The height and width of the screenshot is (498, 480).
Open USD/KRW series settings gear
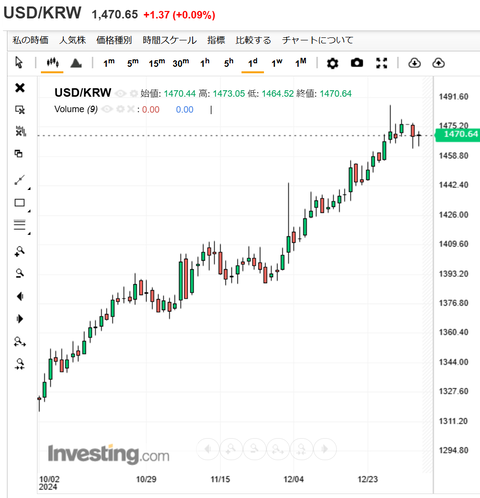(134, 94)
